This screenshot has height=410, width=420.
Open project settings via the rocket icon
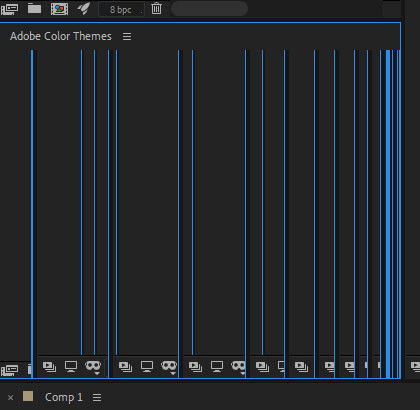click(x=84, y=9)
